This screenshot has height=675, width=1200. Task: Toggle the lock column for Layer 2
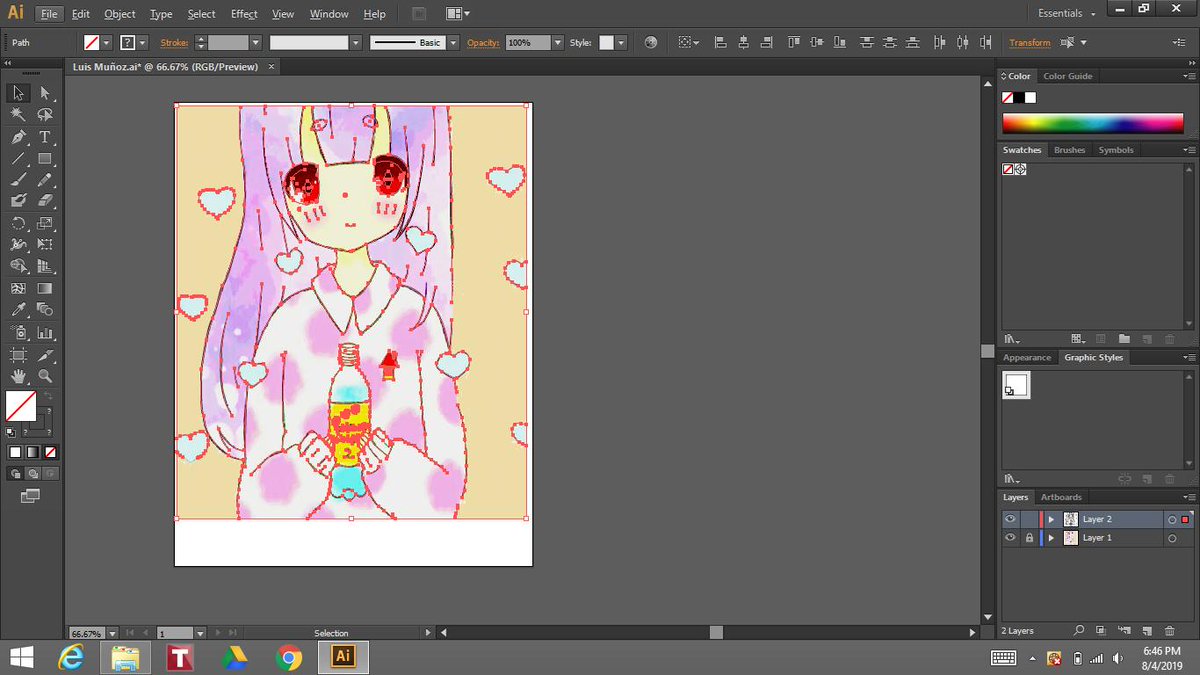[1028, 519]
